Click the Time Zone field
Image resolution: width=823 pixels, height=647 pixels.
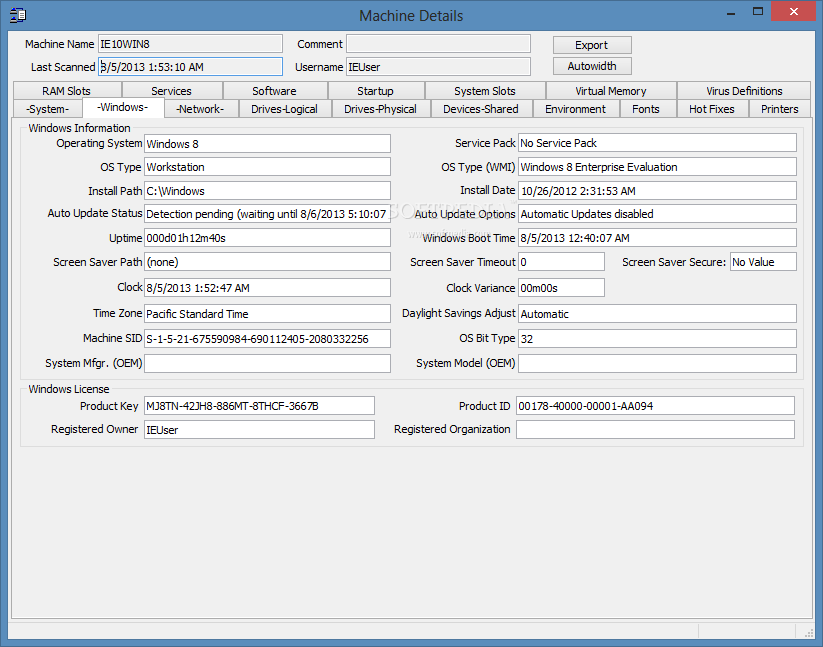point(268,313)
